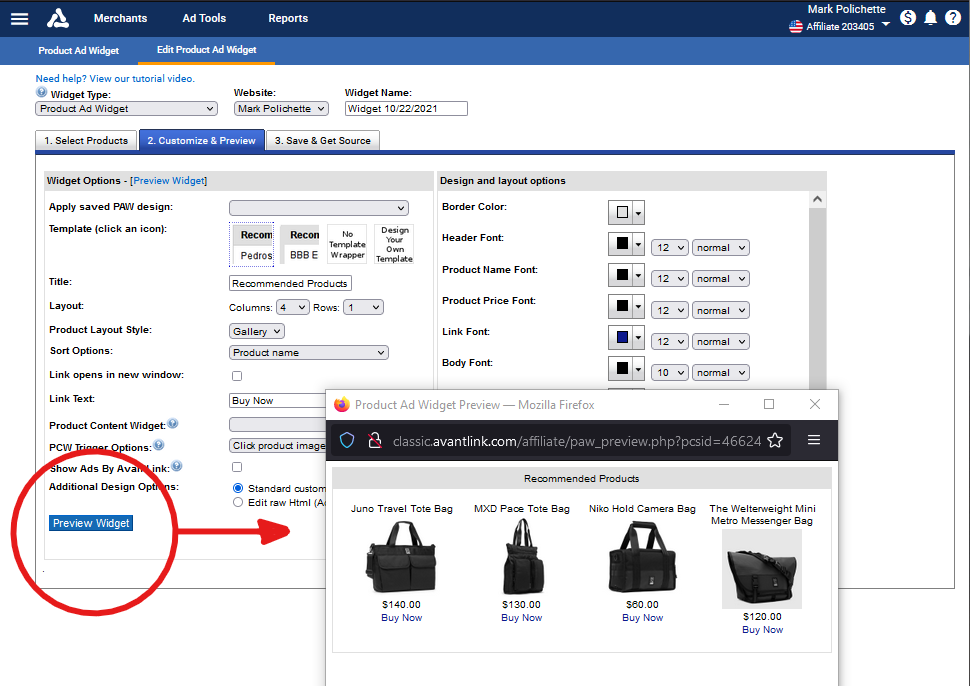Select Edit raw Html radio option
Viewport: 970px width, 686px height.
pyautogui.click(x=238, y=502)
